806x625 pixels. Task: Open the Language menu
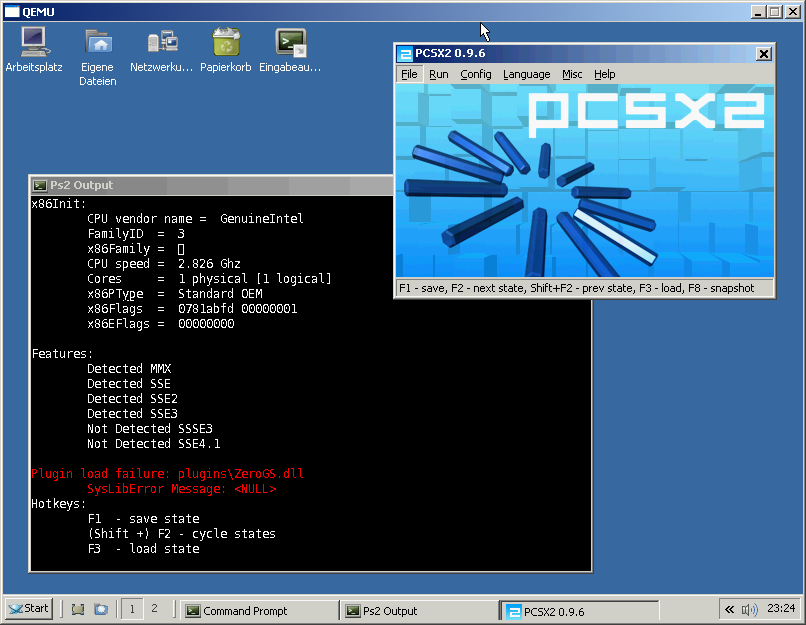click(x=526, y=74)
